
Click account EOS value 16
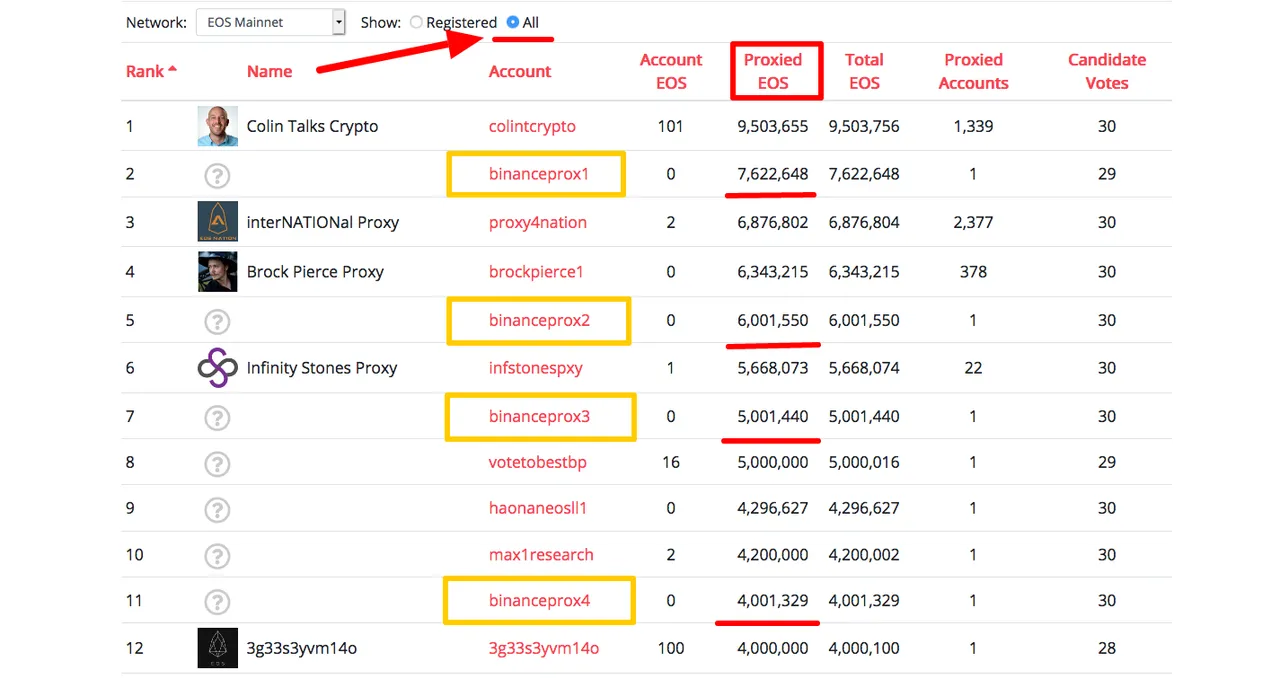pos(671,462)
